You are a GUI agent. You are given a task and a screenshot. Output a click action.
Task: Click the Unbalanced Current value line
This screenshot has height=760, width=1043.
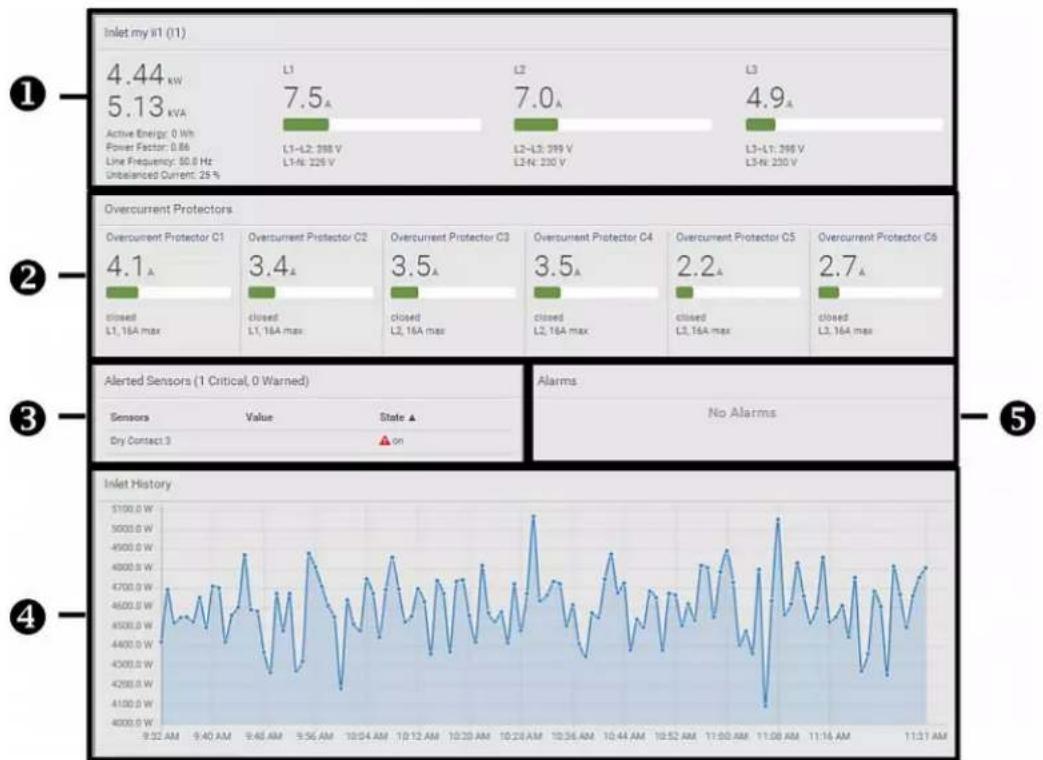pos(163,176)
